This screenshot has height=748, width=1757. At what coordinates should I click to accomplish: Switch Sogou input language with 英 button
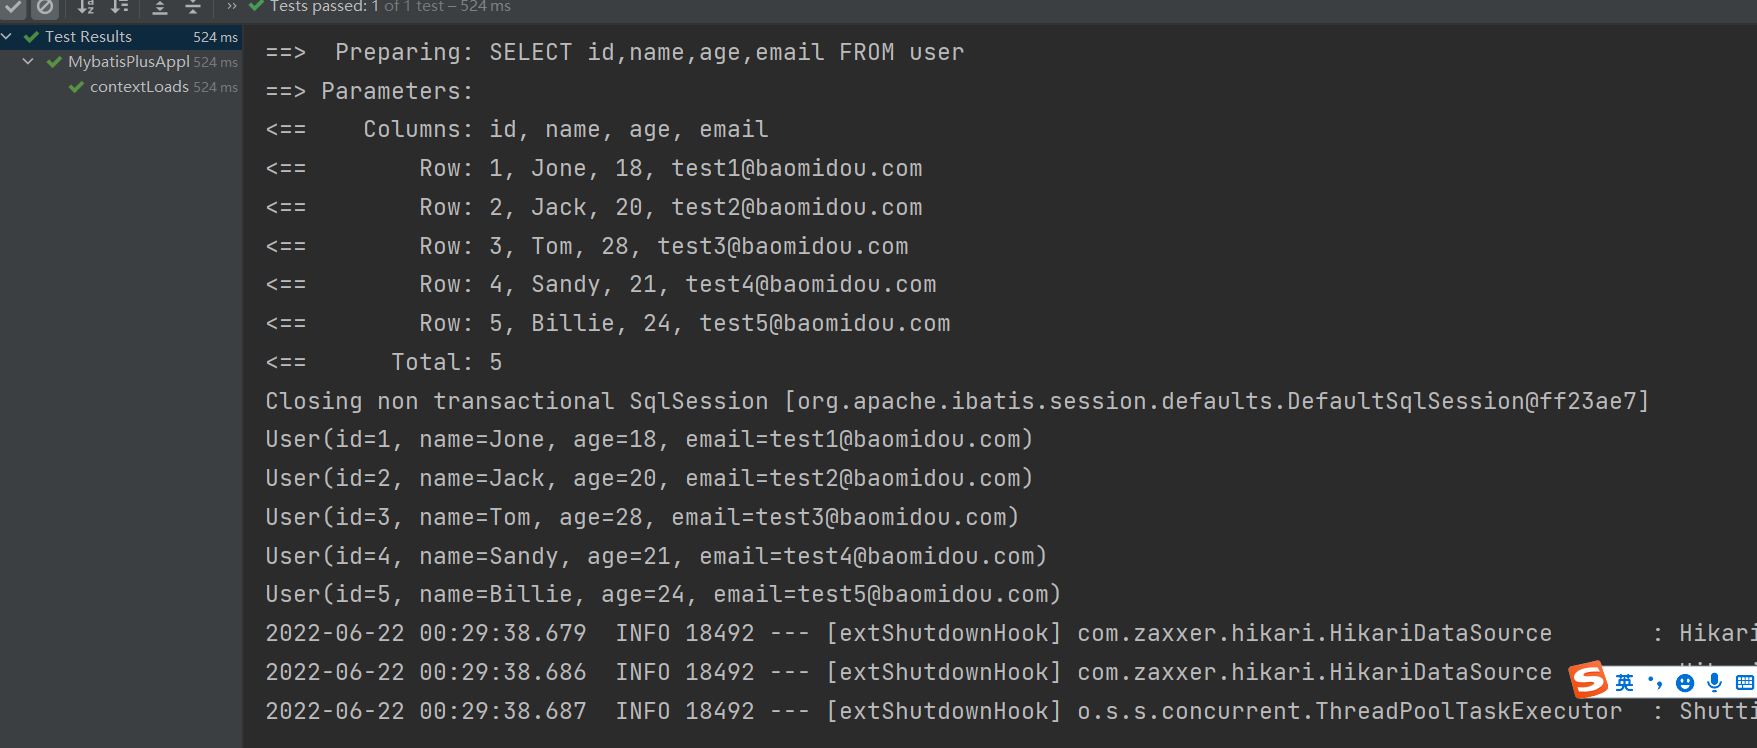coord(1625,682)
